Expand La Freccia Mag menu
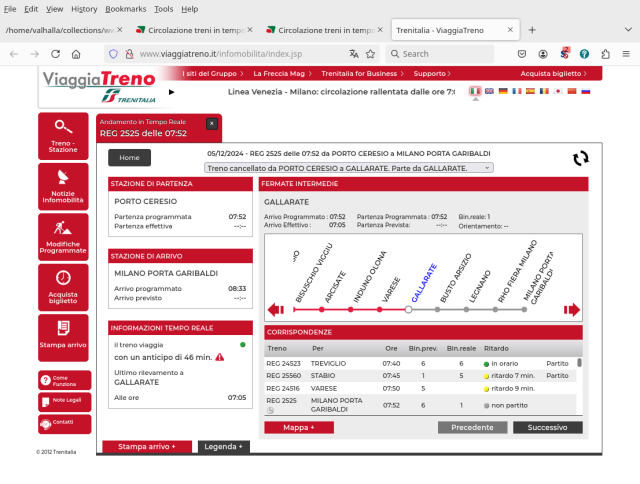The image size is (640, 484). (282, 73)
